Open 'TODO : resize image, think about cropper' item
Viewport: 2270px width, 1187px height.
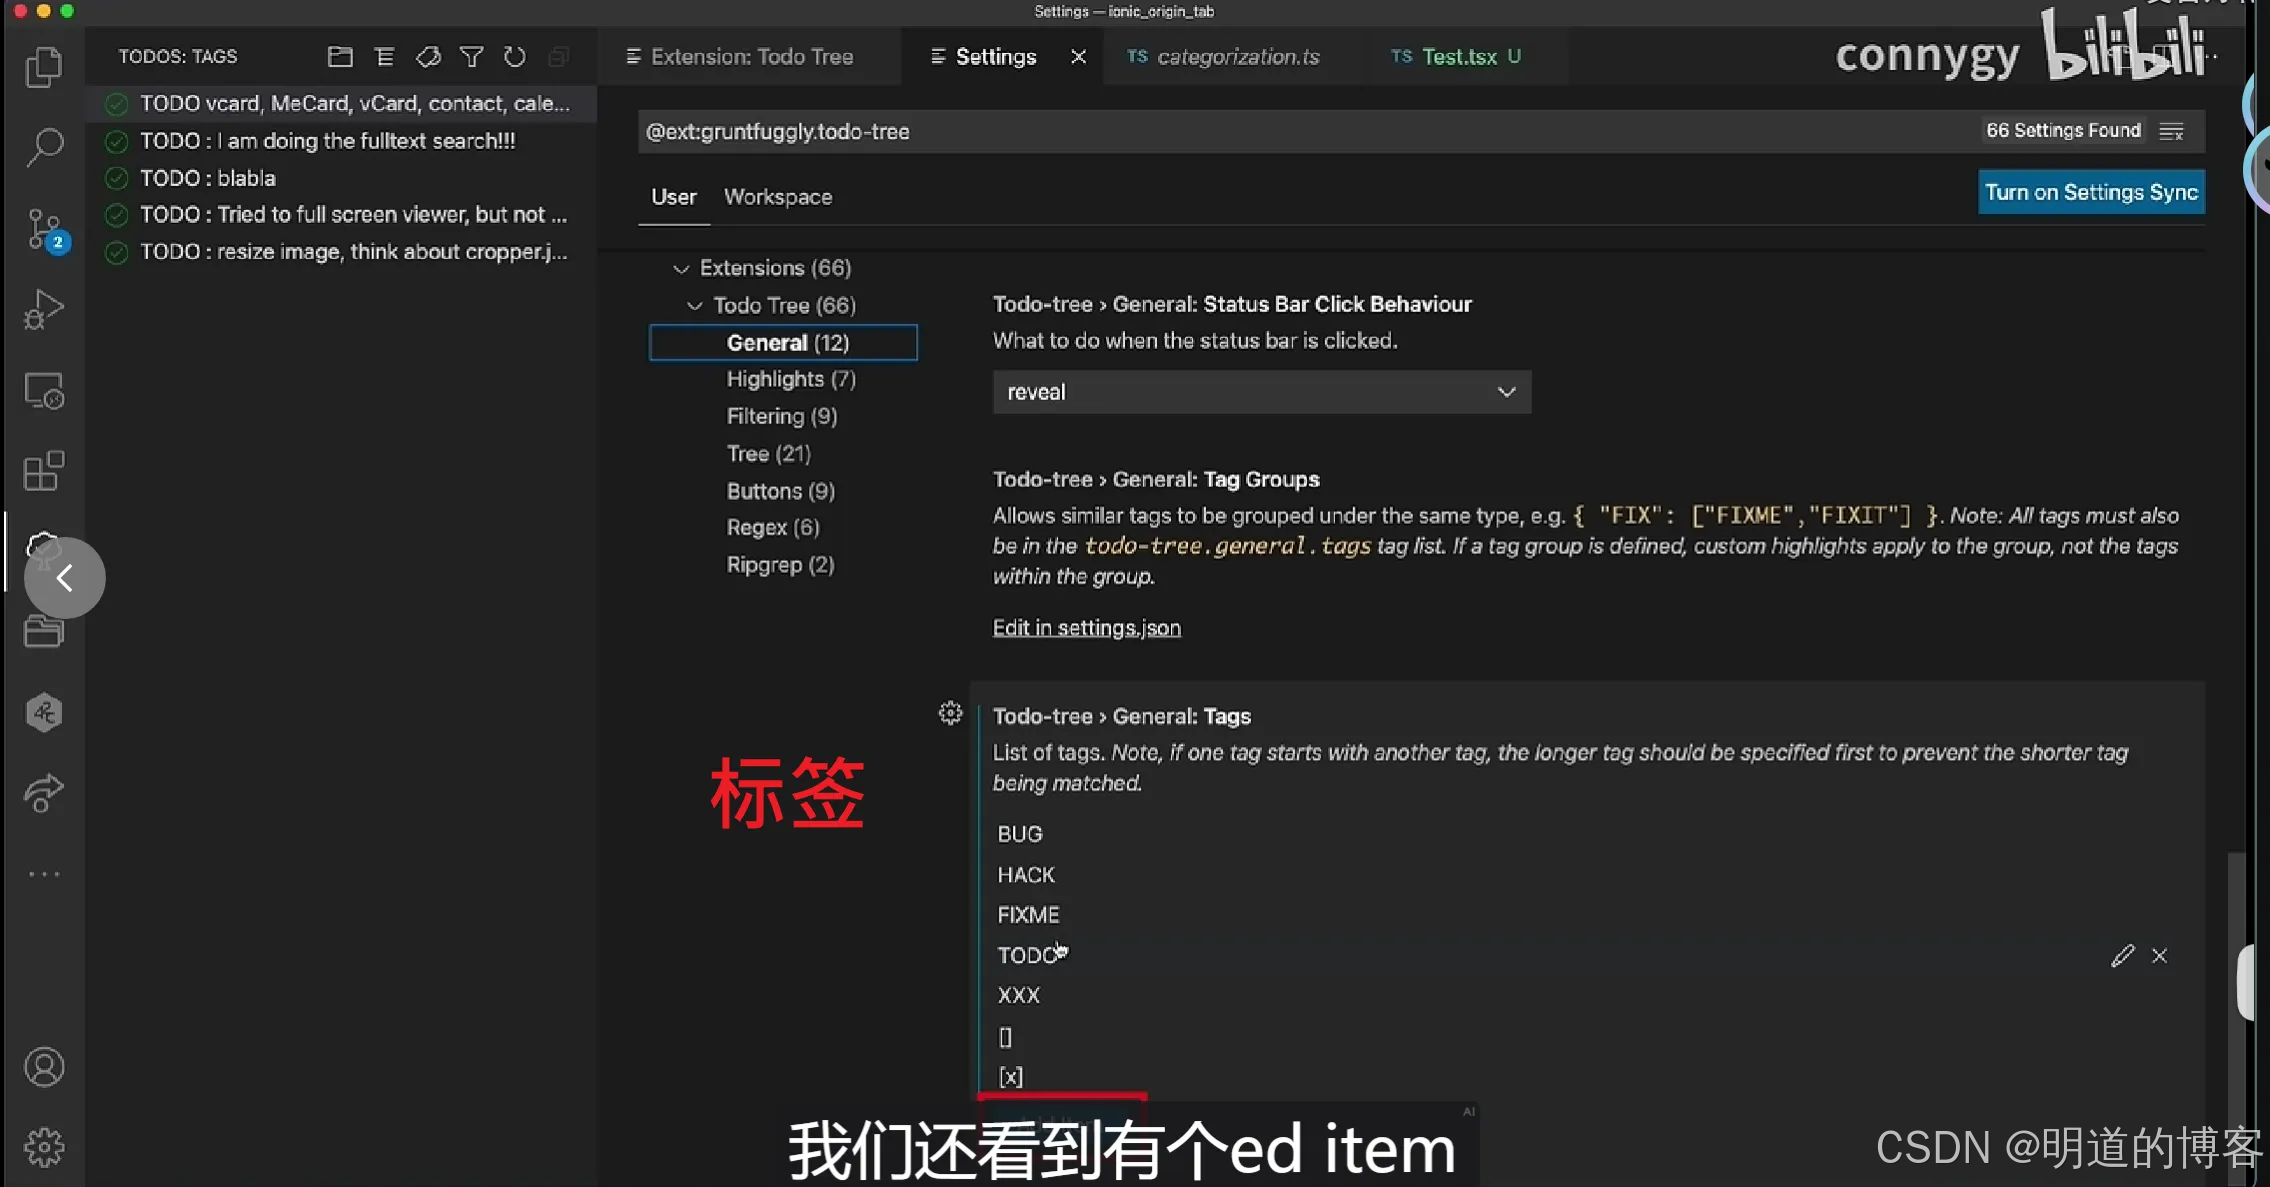click(x=354, y=252)
